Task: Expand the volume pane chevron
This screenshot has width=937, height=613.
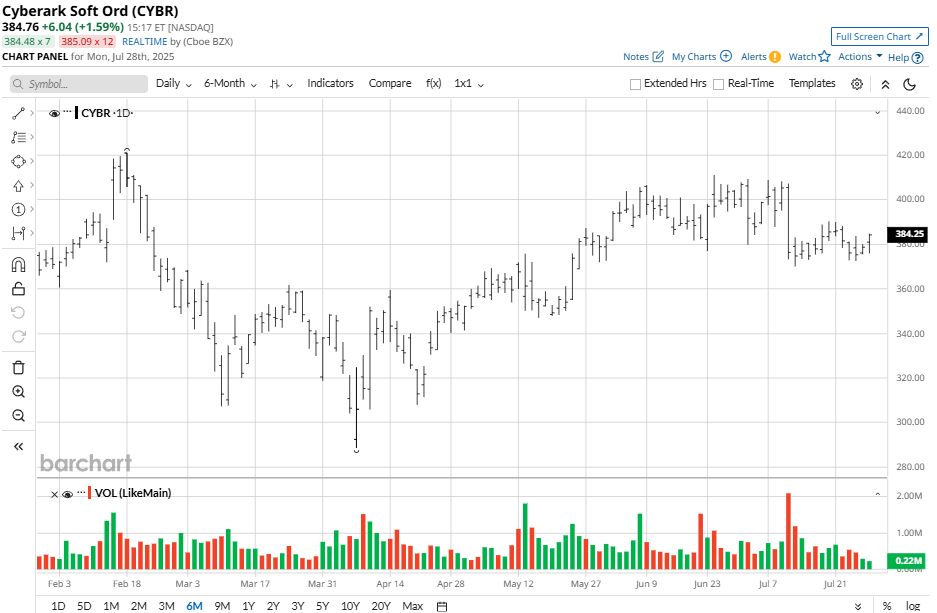Action: 877,494
